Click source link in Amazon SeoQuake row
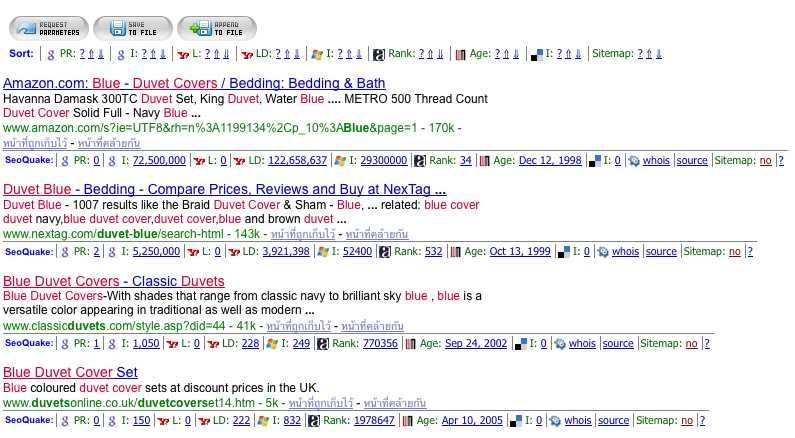The width and height of the screenshot is (795, 438). coord(692,161)
